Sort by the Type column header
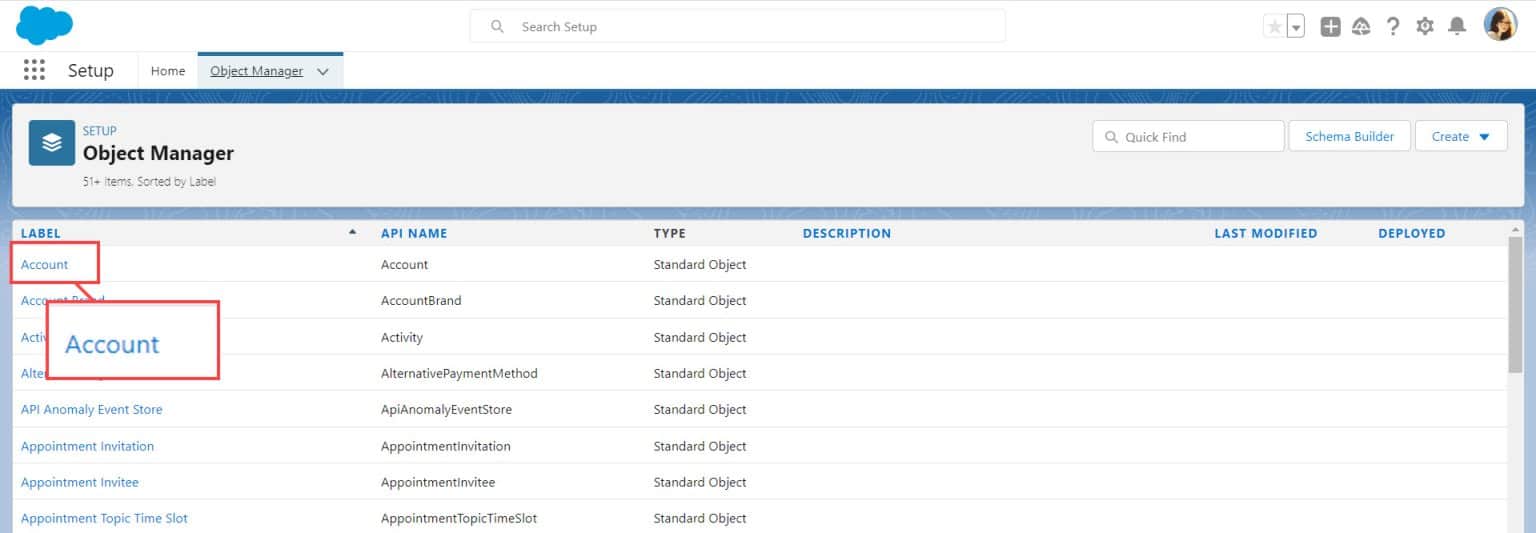1536x533 pixels. click(x=670, y=233)
